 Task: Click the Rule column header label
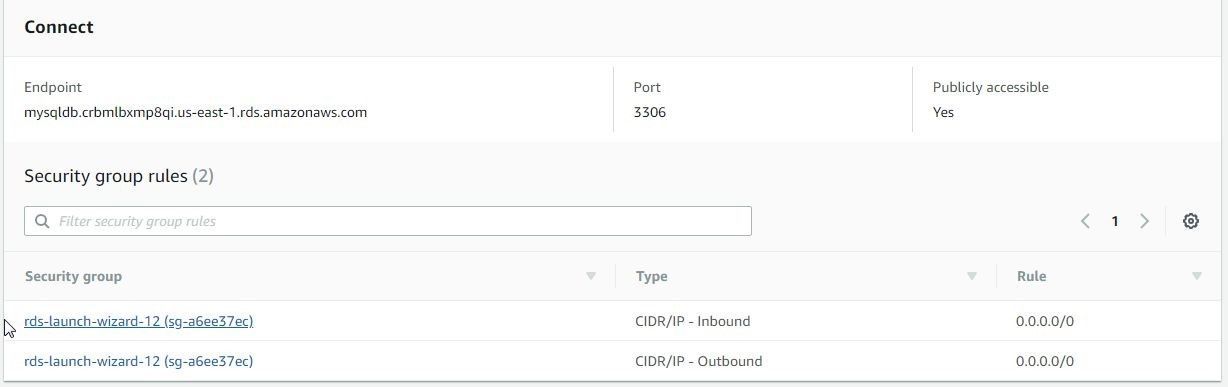tap(1031, 276)
